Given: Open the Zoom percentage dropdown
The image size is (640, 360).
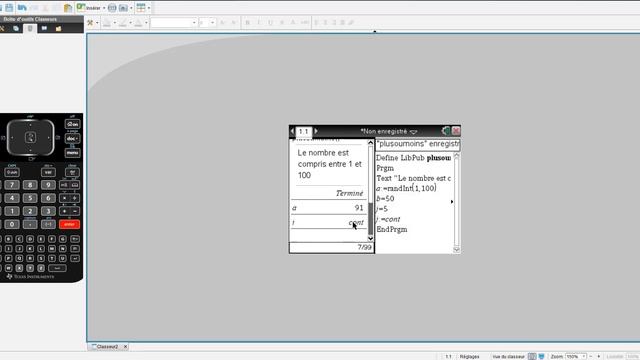Looking at the screenshot, I should (x=584, y=356).
